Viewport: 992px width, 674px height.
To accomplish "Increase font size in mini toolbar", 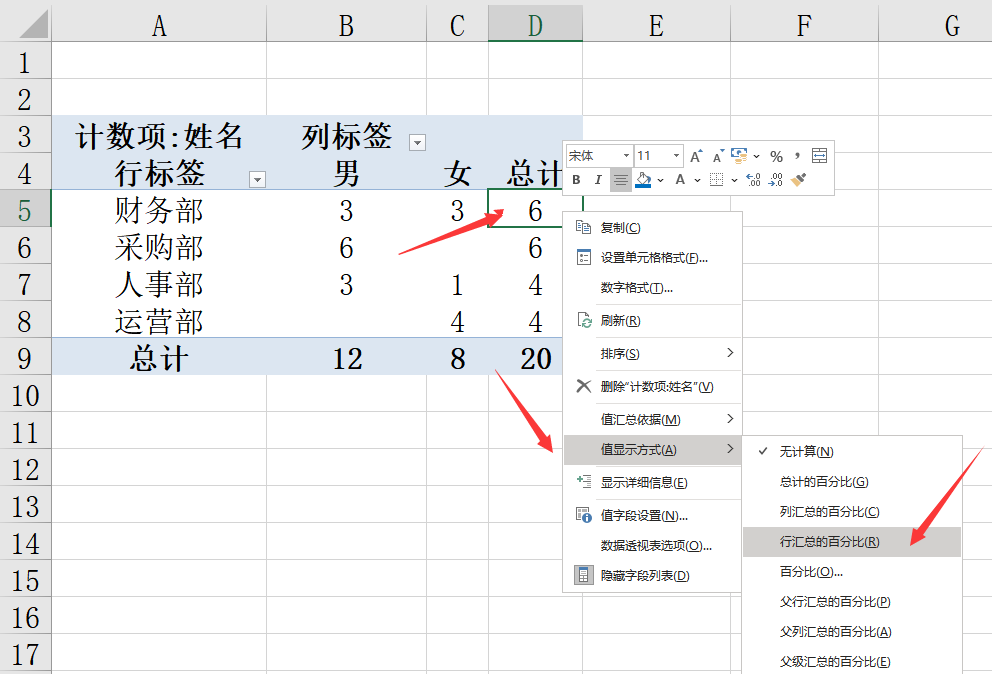I will click(x=696, y=156).
